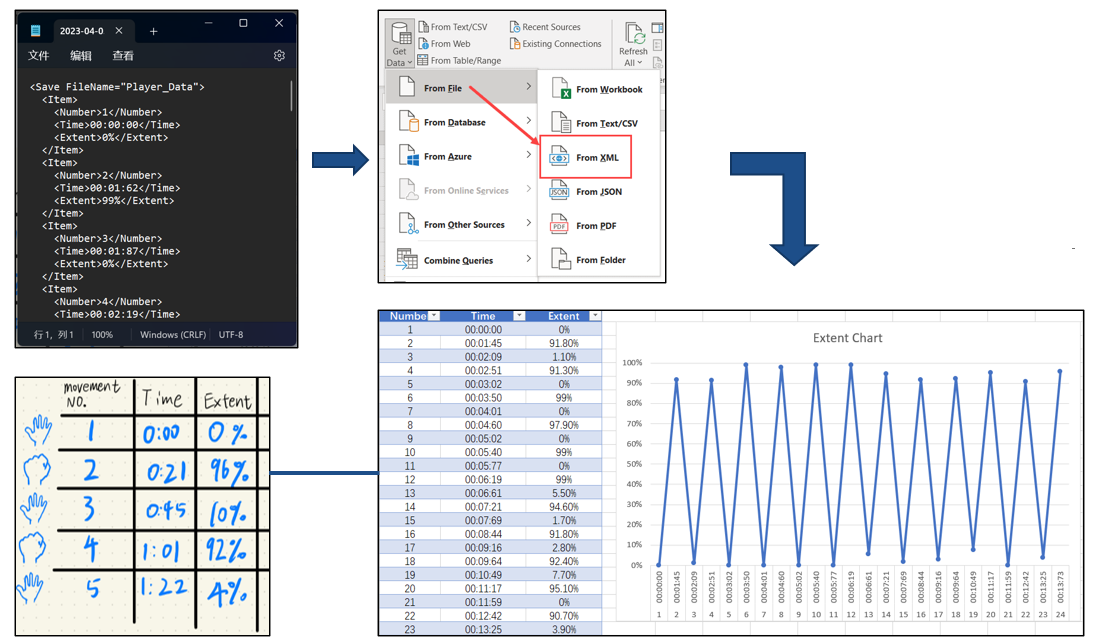Select the 00:09:16 cell in Time column
Viewport: 1100px width, 644px height.
click(x=483, y=547)
